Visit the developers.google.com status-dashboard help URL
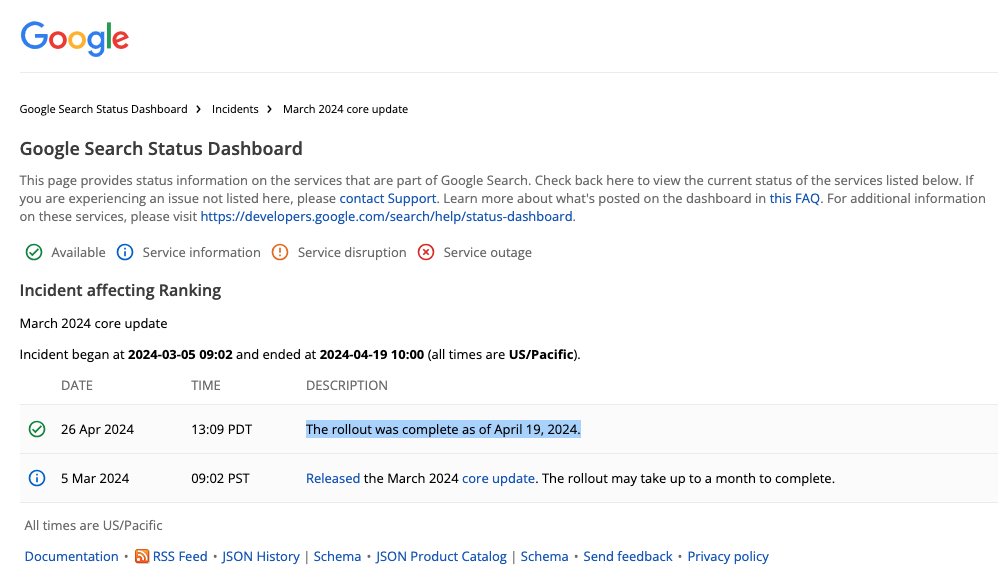1002x584 pixels. tap(386, 216)
